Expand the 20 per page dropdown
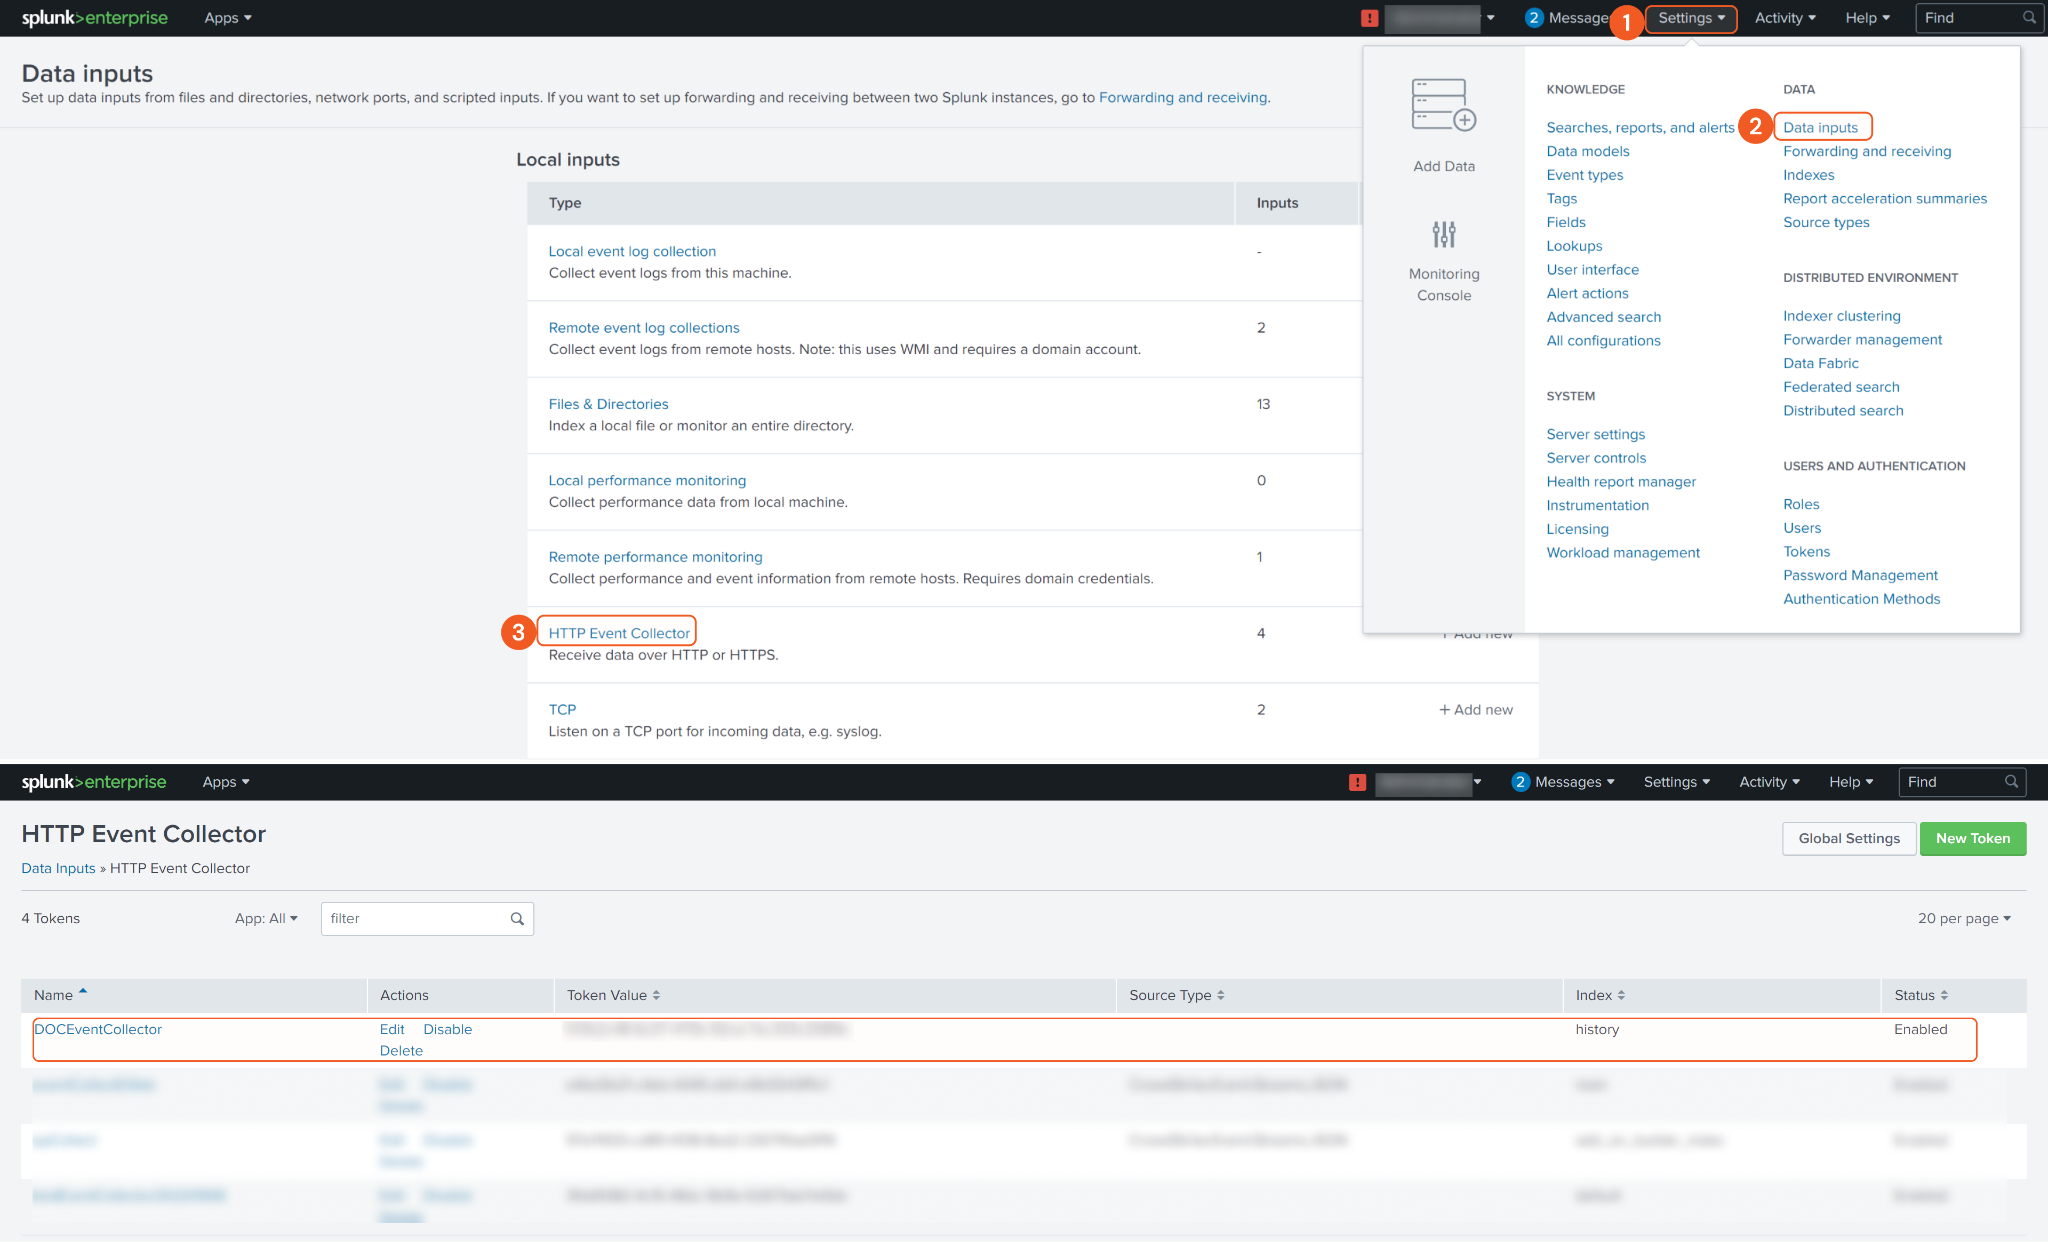 click(1963, 919)
